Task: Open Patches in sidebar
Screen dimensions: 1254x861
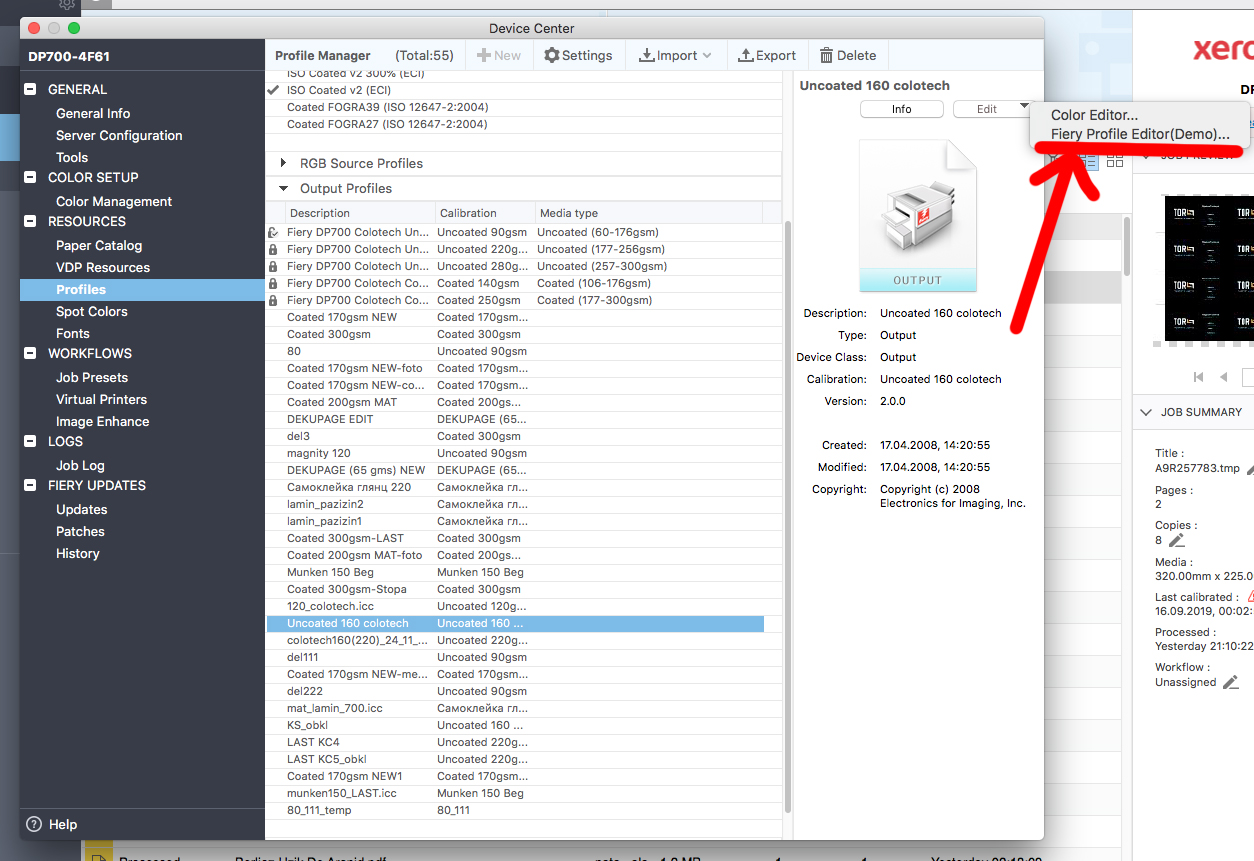Action: tap(80, 531)
